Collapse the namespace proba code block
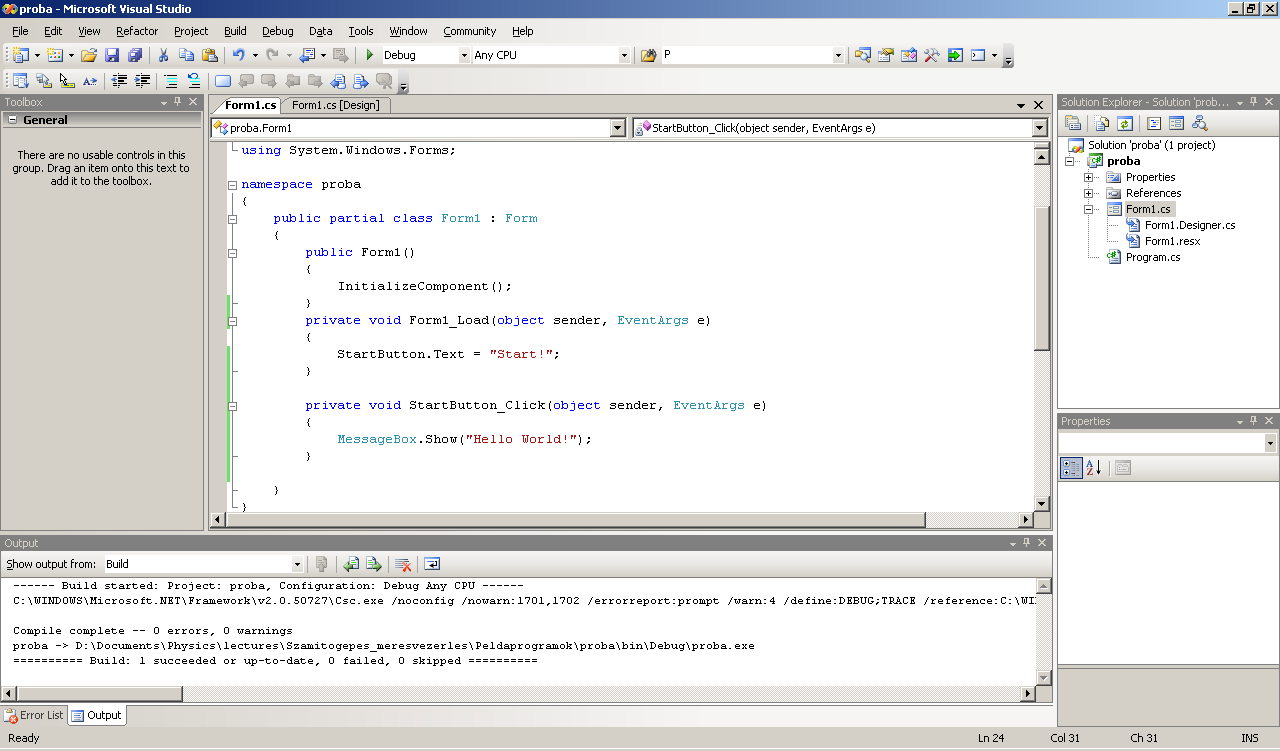Viewport: 1280px width, 751px height. pos(232,185)
